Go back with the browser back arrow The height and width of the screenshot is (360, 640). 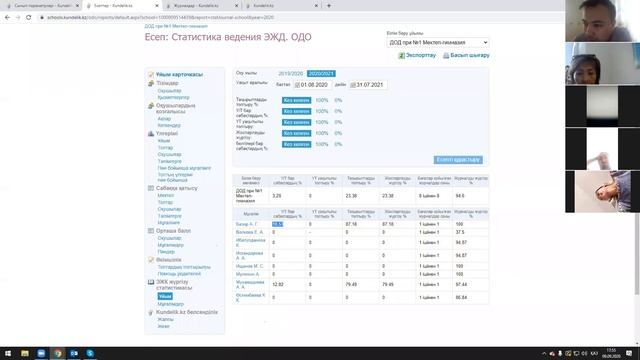(7, 18)
